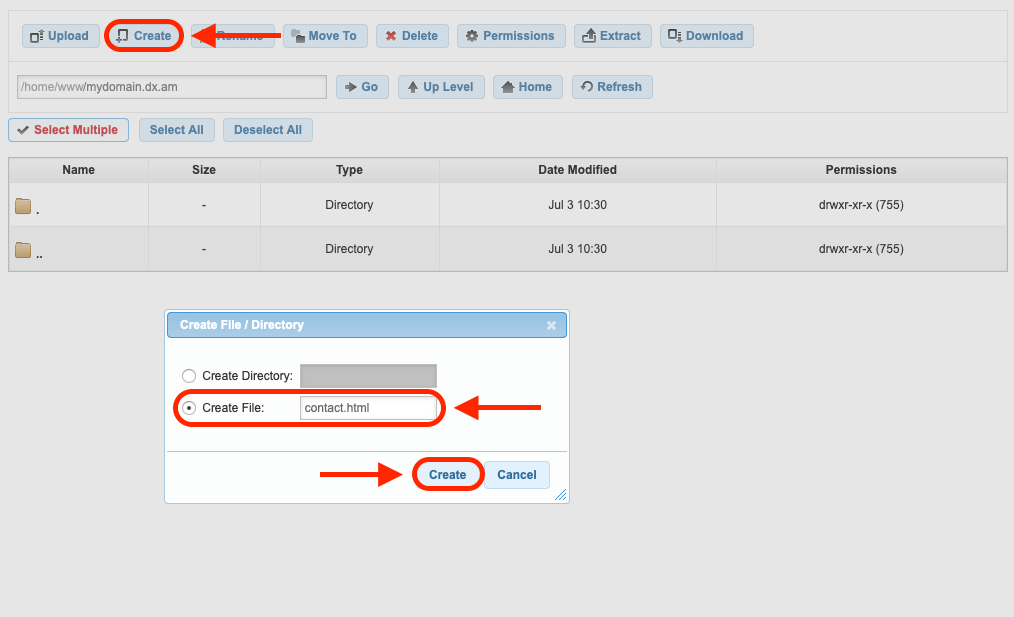1014x617 pixels.
Task: Click inside the contact.html filename field
Action: coord(369,407)
